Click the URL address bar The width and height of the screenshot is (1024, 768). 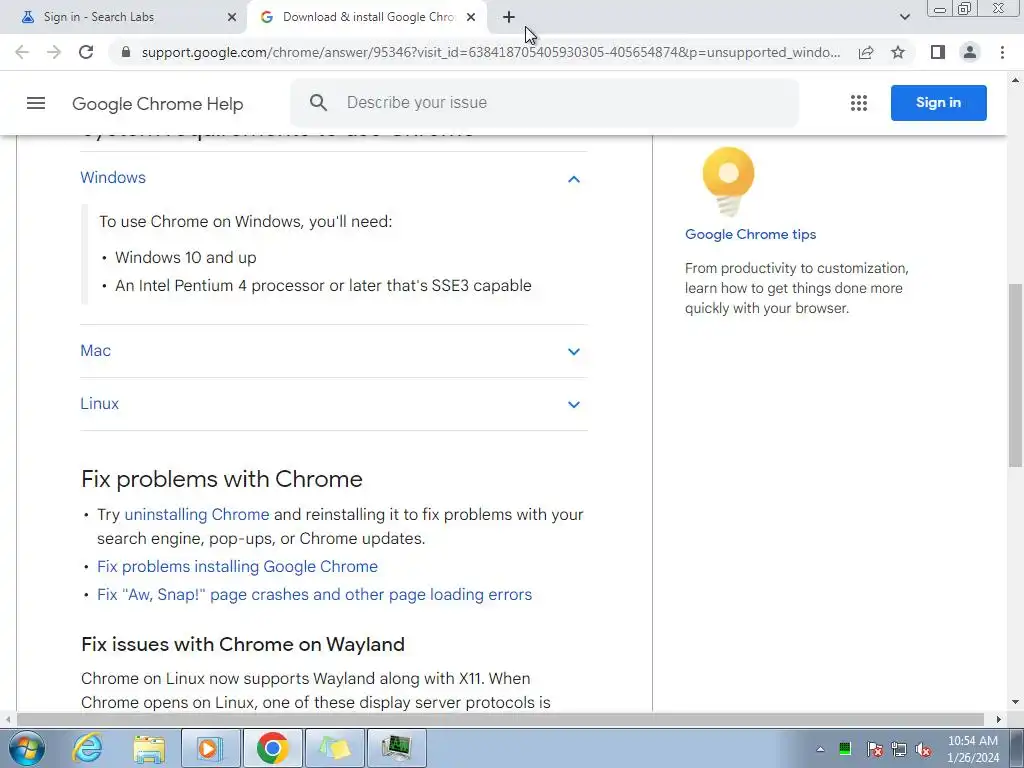click(490, 52)
